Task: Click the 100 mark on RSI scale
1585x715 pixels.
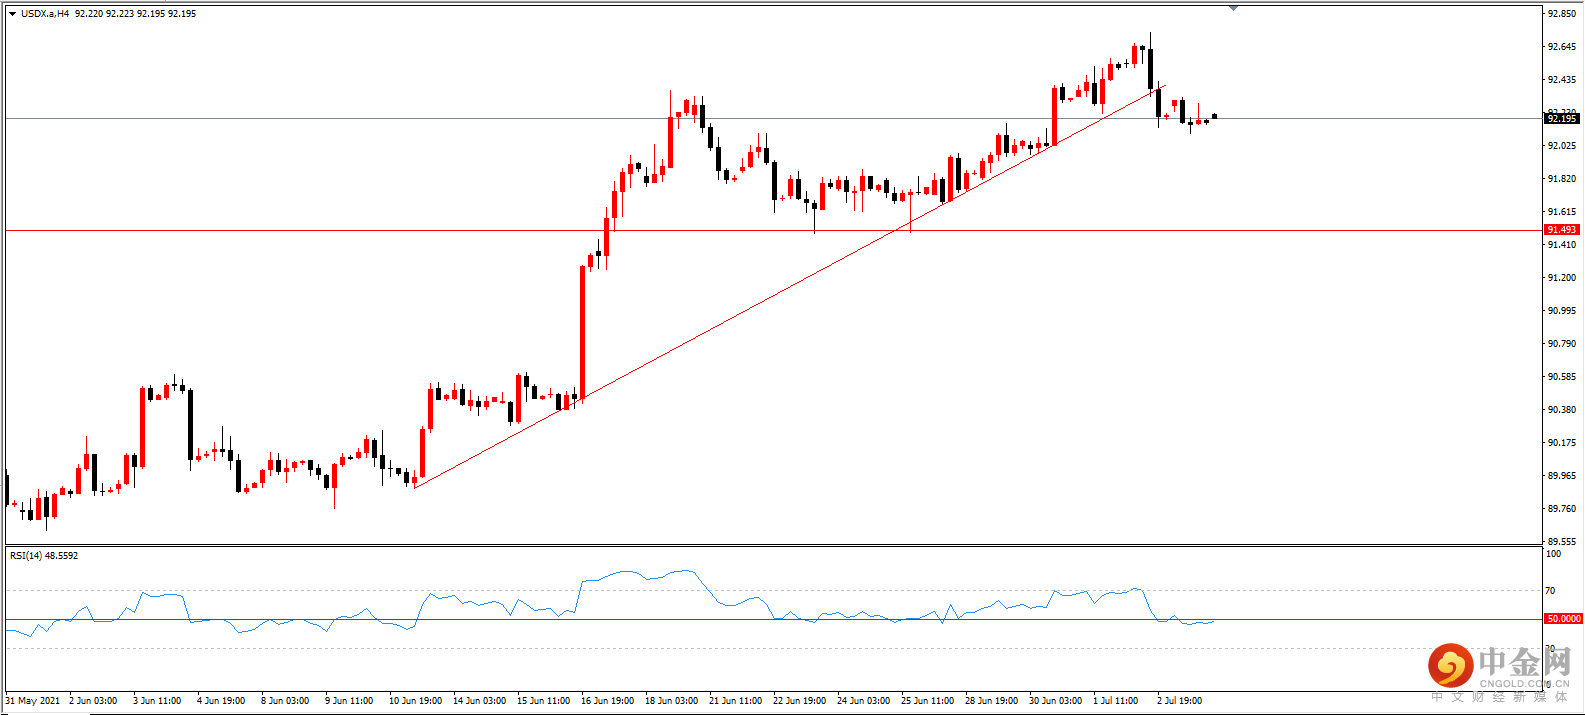Action: pyautogui.click(x=1554, y=554)
